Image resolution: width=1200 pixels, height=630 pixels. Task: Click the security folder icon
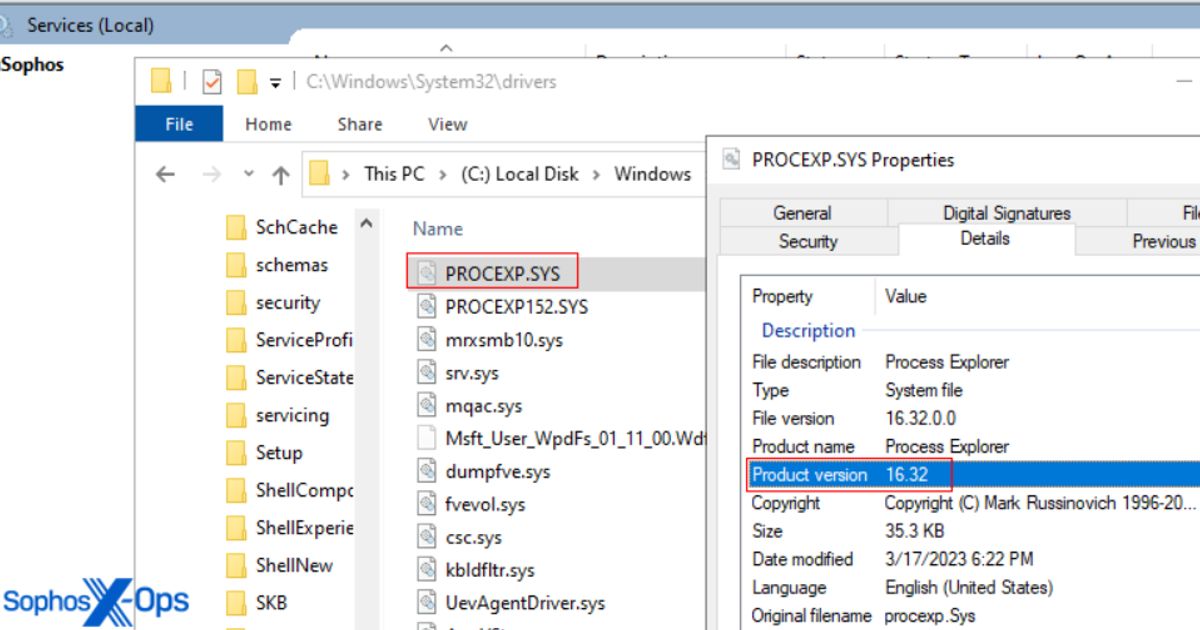click(x=236, y=302)
